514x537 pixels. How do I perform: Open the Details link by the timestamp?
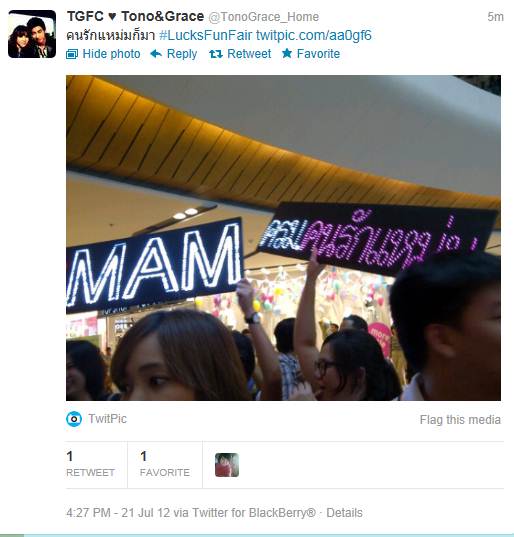click(x=344, y=513)
